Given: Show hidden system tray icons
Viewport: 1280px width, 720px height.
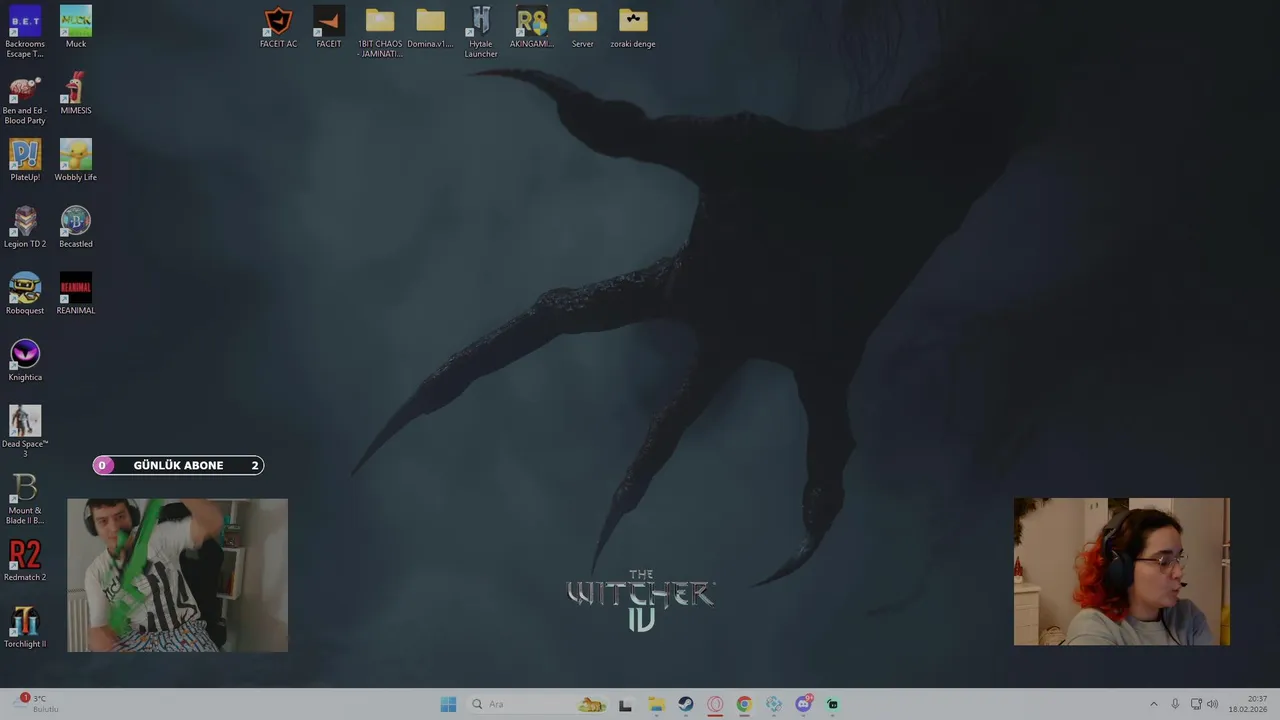Looking at the screenshot, I should [1153, 704].
